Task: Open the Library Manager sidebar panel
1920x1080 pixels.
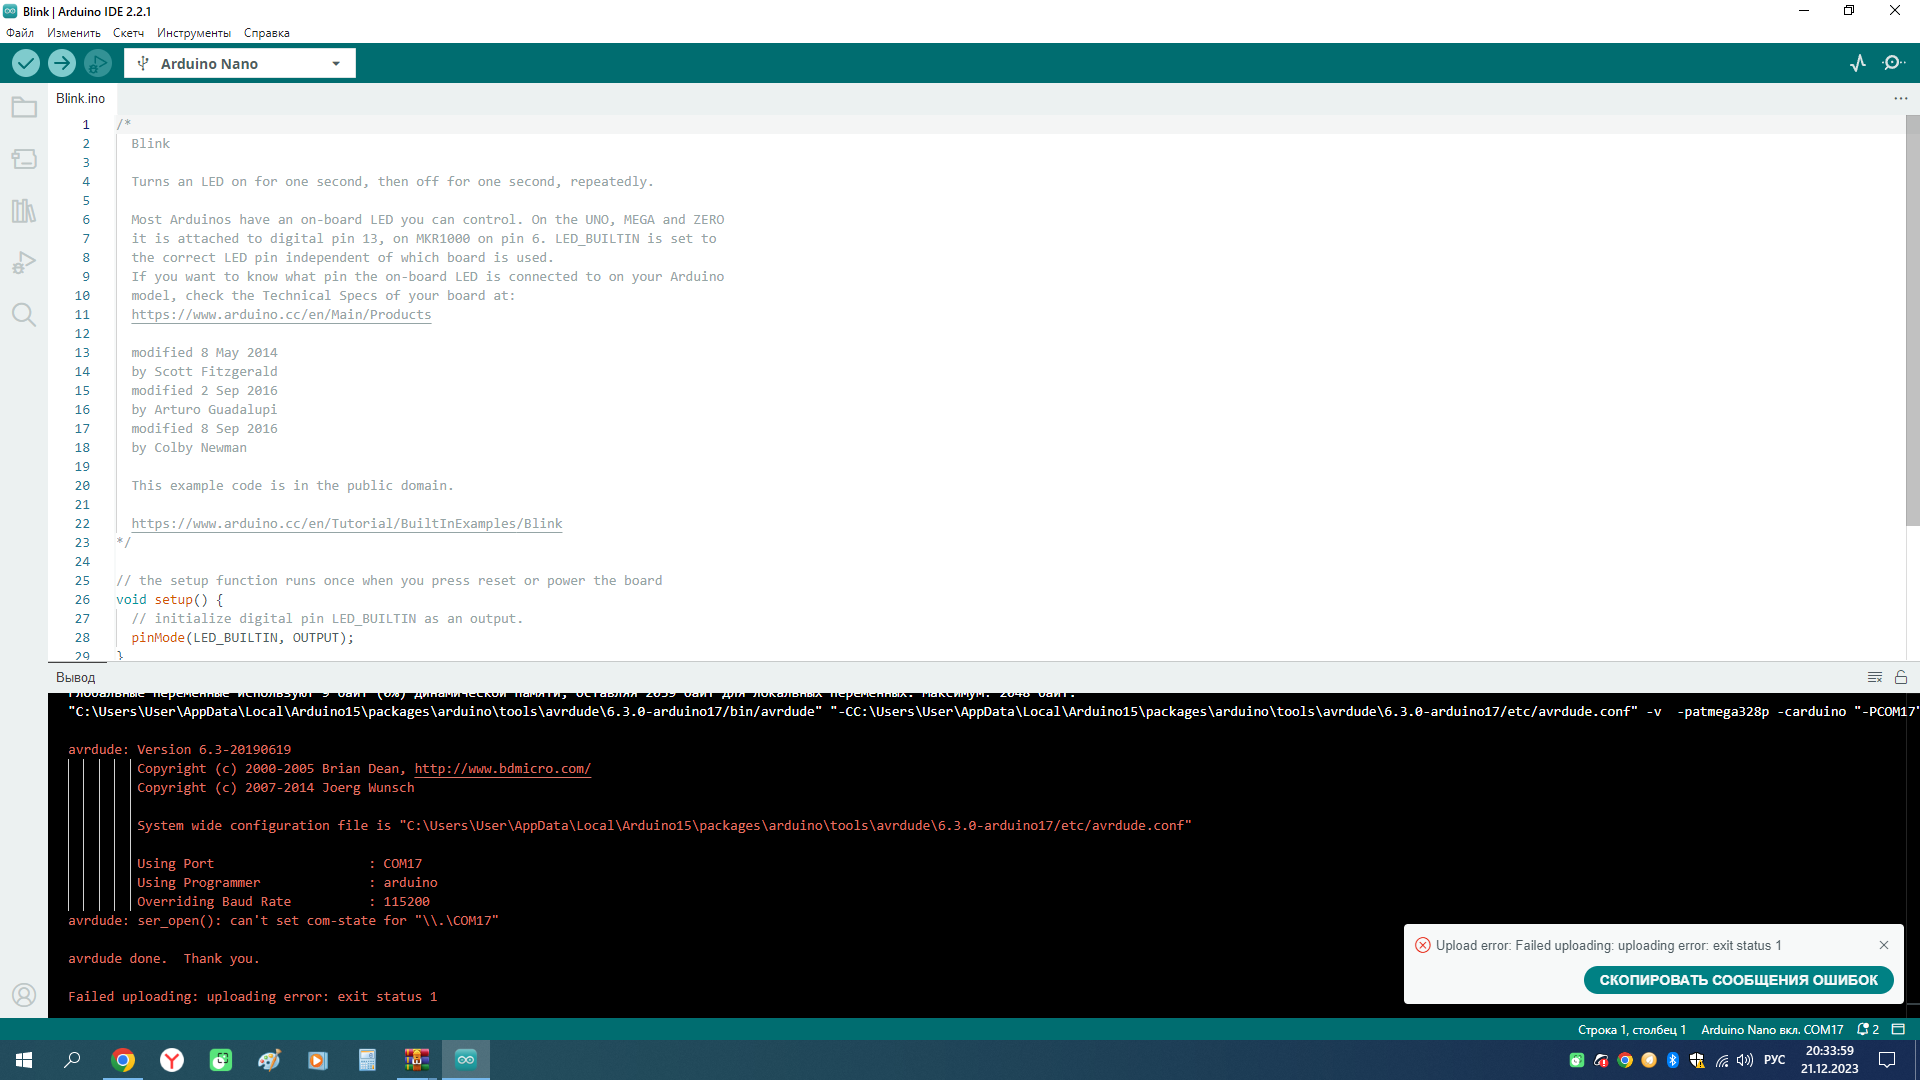Action: click(24, 211)
